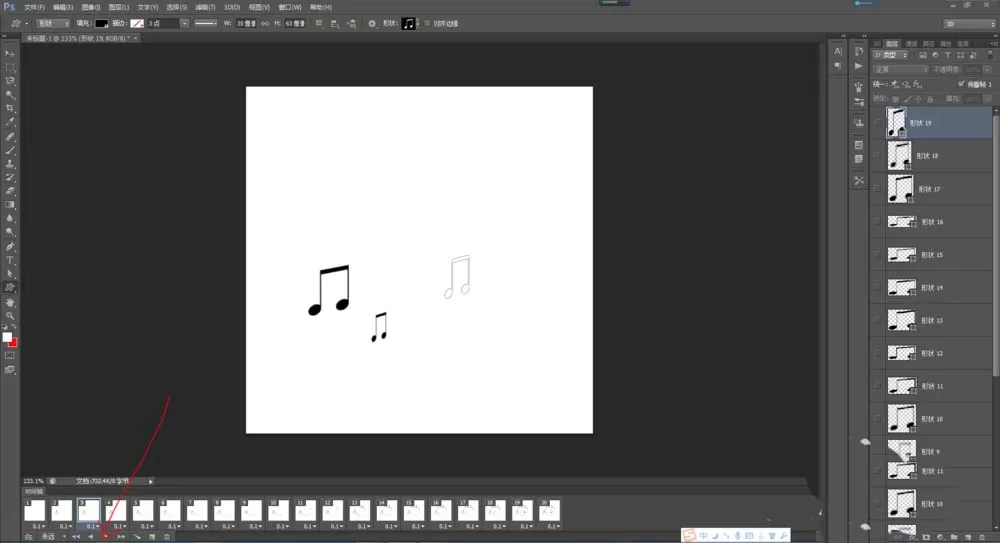
Task: Open the fill color swatch
Action: point(101,24)
